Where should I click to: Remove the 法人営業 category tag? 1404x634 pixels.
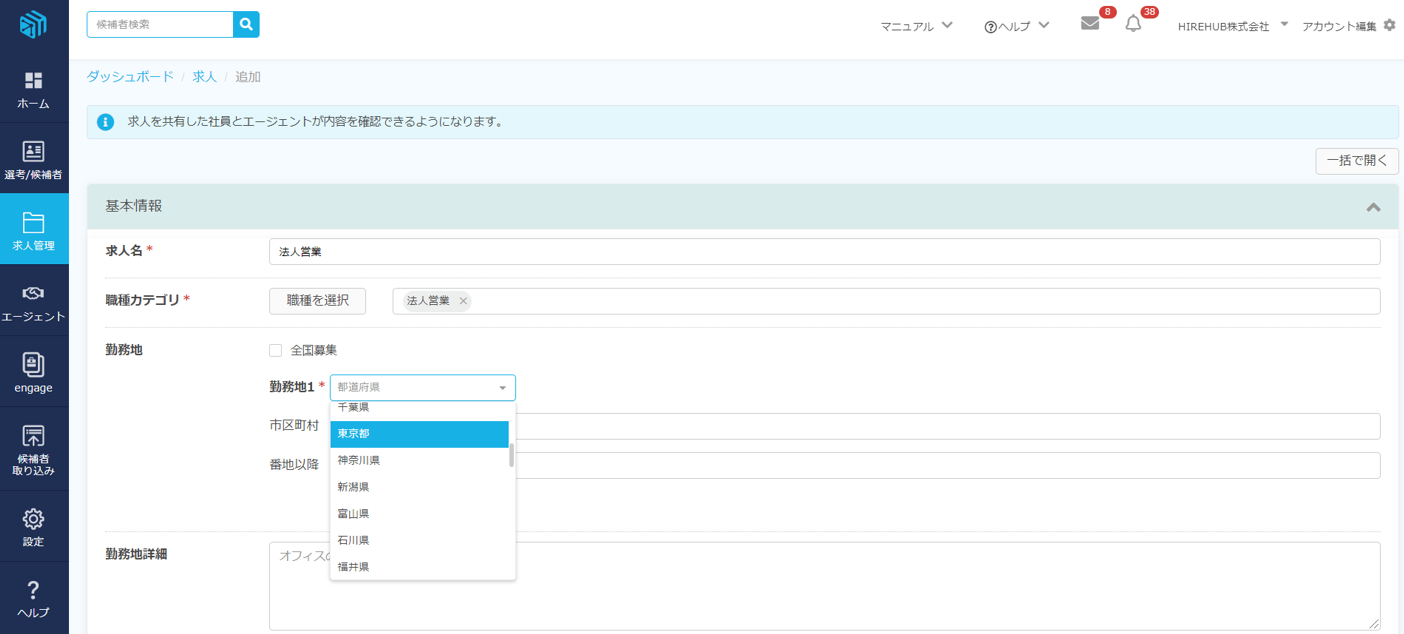click(463, 301)
